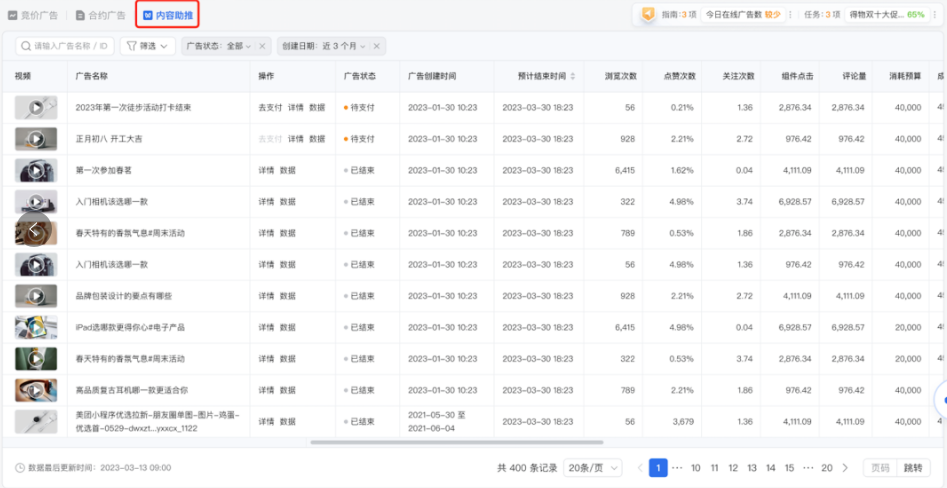
Task: Click ad name 高品质复古耳机哪一款更适合你
Action: [132, 390]
